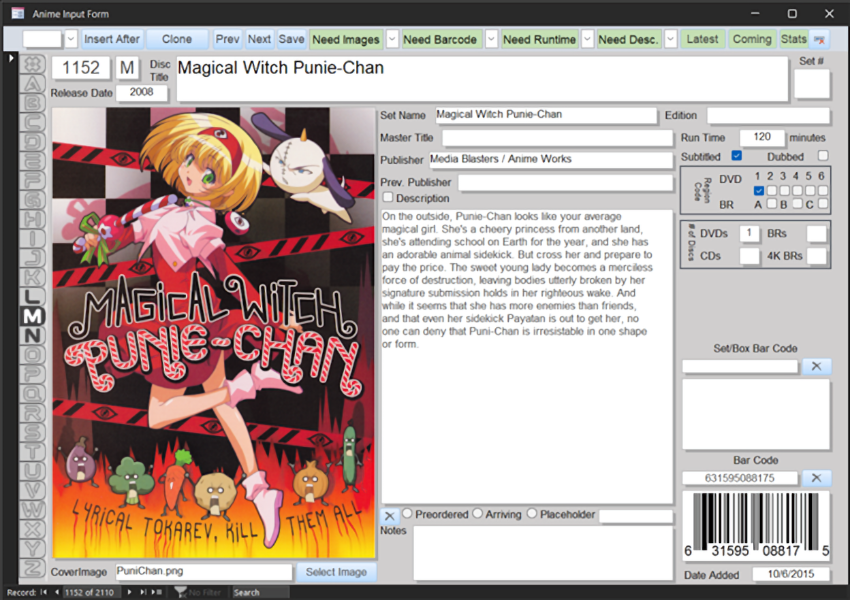Check BR region C checkbox
This screenshot has width=850, height=600.
pos(823,204)
